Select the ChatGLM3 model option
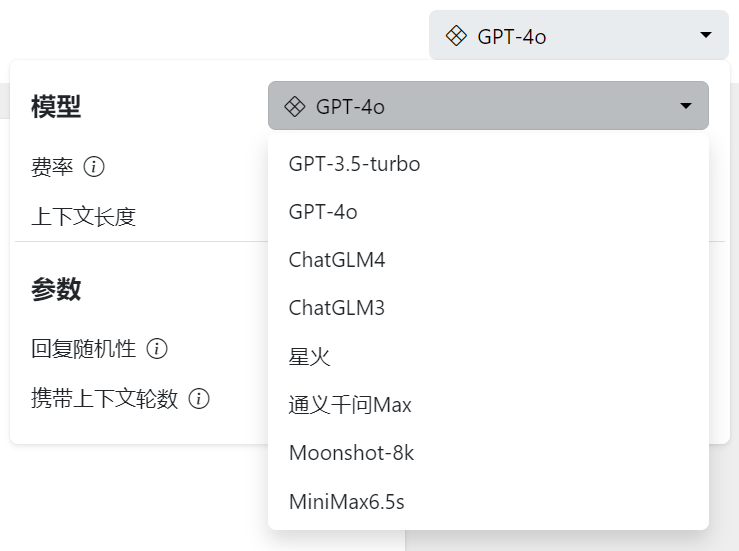 click(337, 308)
